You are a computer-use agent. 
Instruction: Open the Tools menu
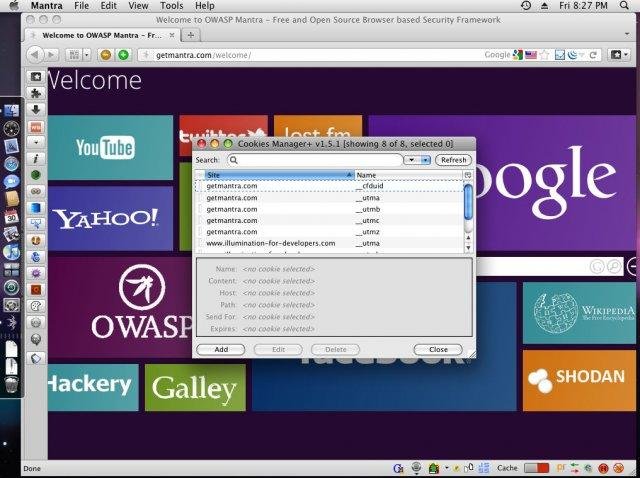[x=171, y=6]
